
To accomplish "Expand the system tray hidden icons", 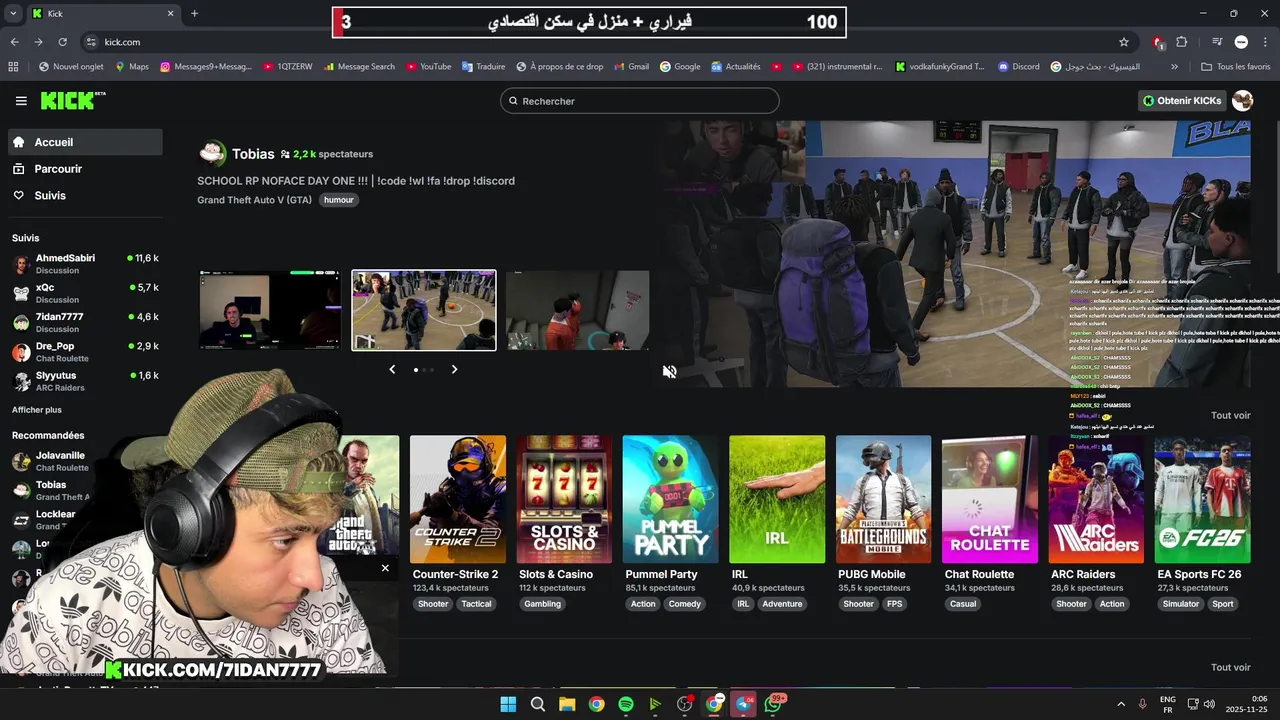I will tap(1121, 704).
